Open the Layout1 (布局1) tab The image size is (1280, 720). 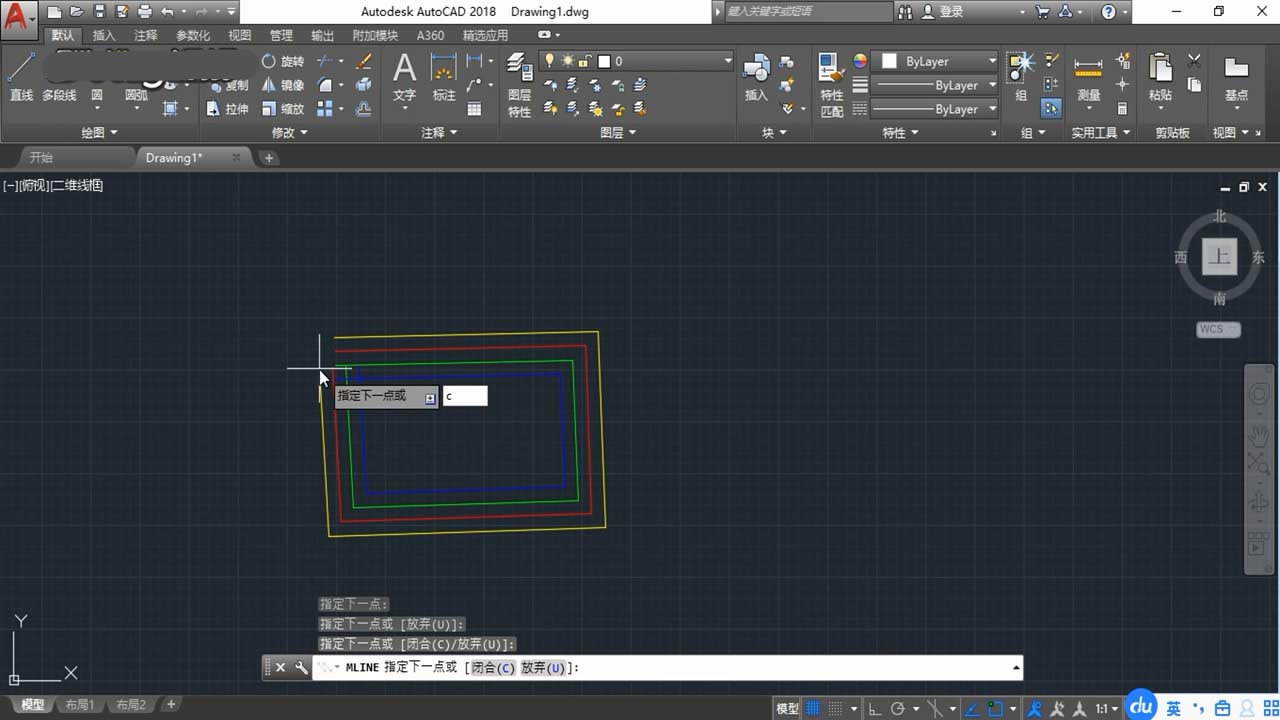click(x=79, y=705)
